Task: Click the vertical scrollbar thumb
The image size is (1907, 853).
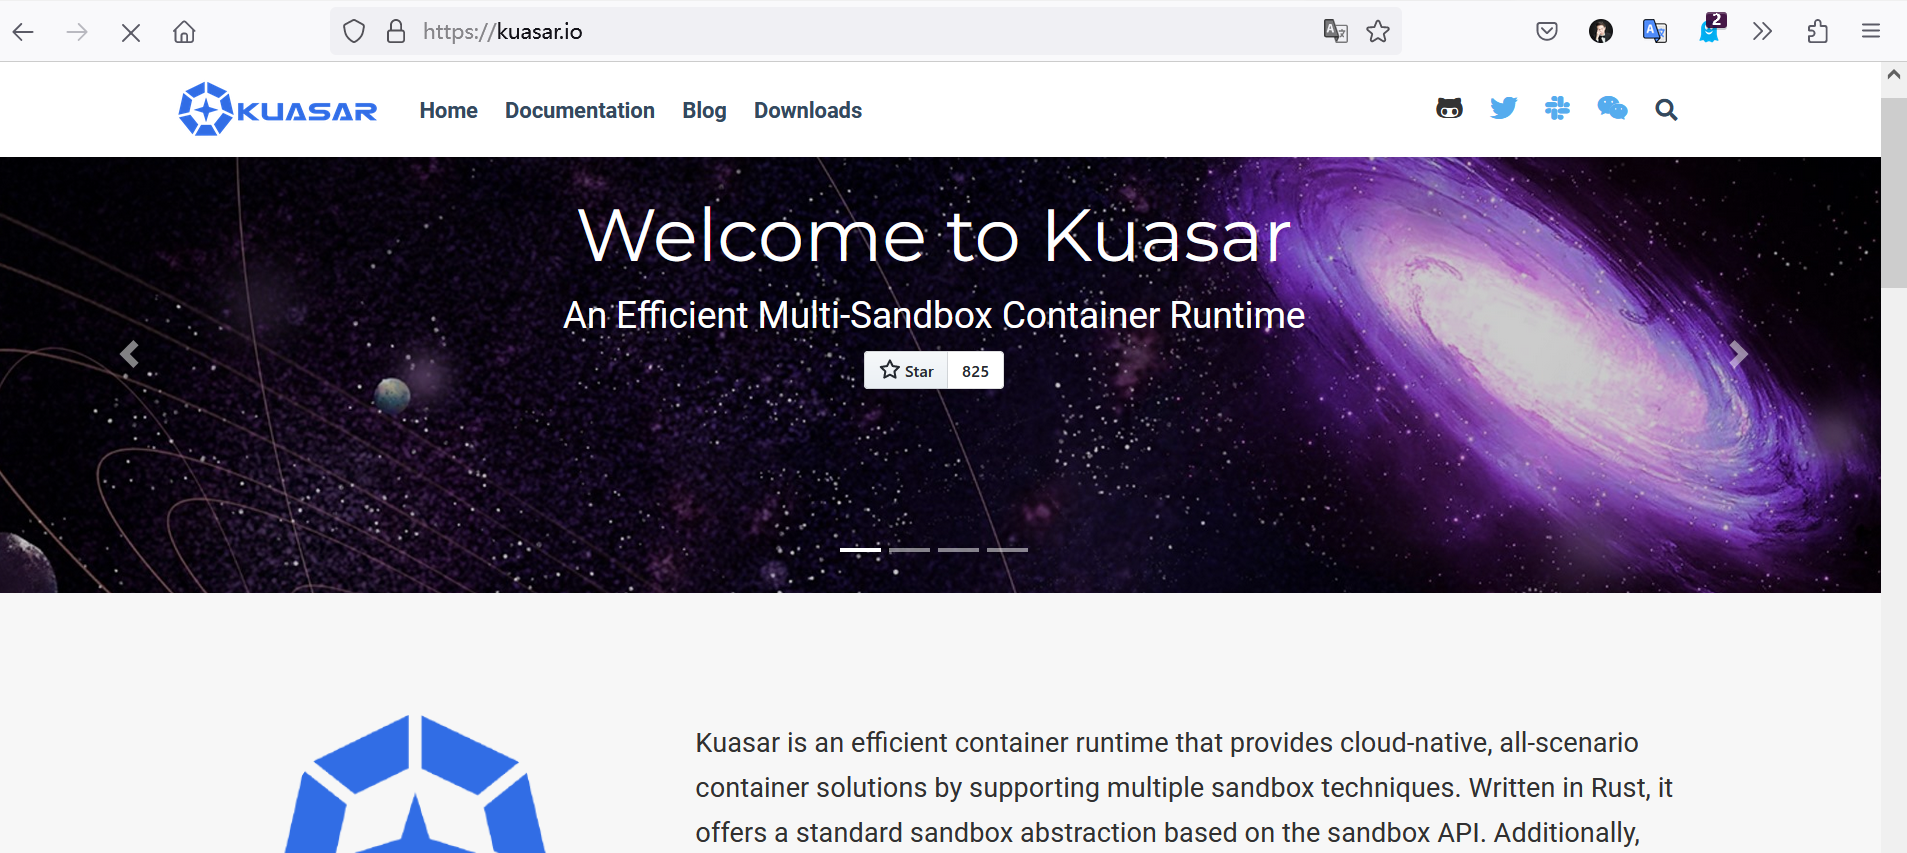Action: coord(1894,193)
